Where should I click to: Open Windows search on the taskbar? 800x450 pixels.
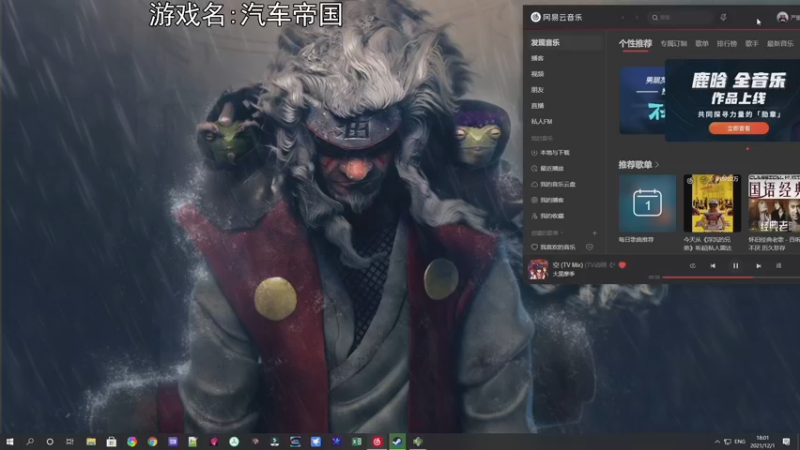[x=30, y=442]
